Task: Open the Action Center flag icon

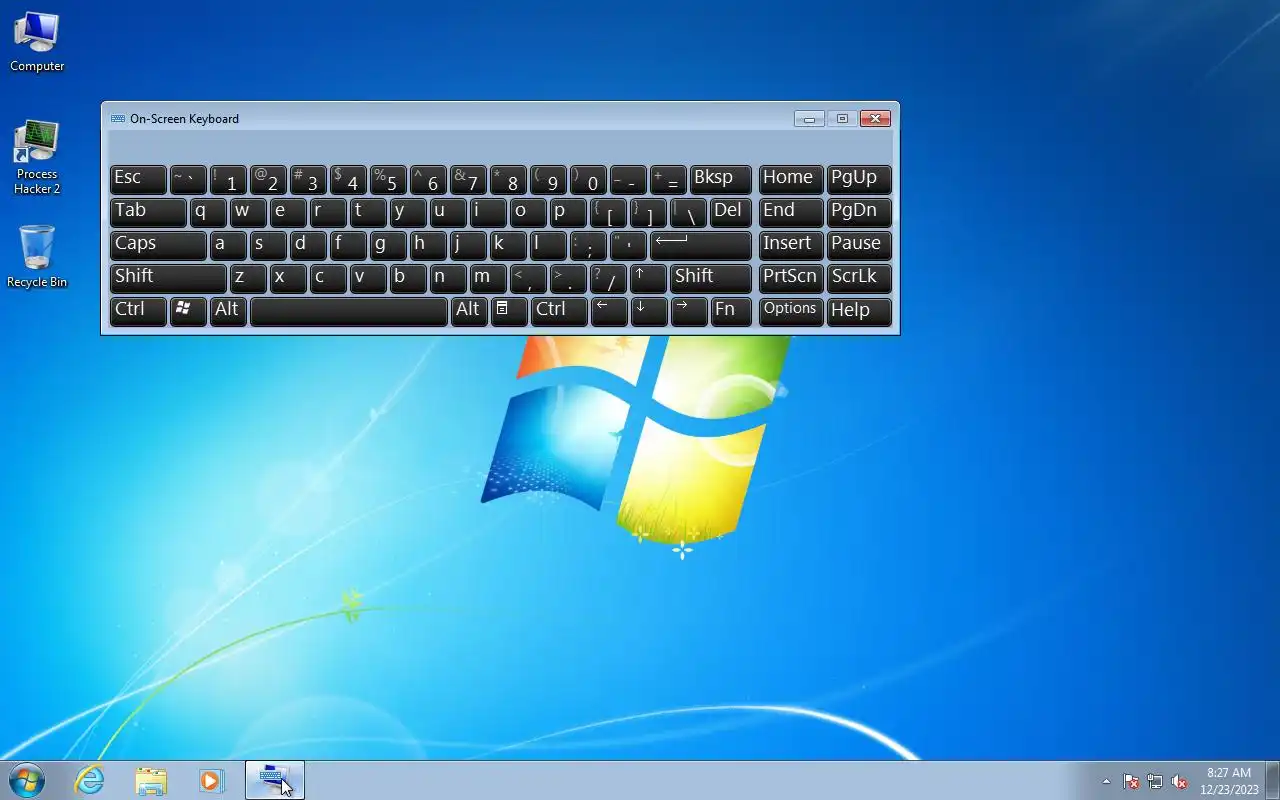Action: [x=1131, y=782]
